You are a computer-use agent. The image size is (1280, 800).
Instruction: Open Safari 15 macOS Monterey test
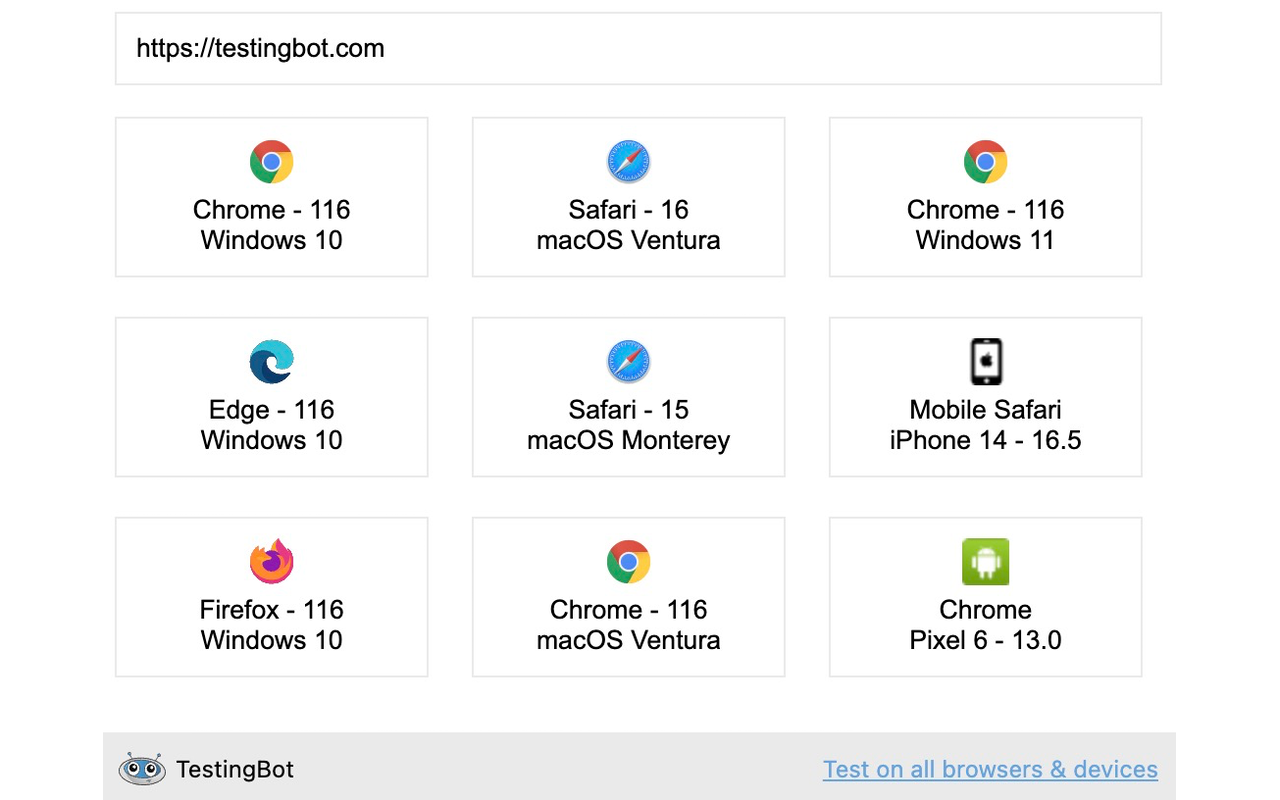tap(628, 397)
